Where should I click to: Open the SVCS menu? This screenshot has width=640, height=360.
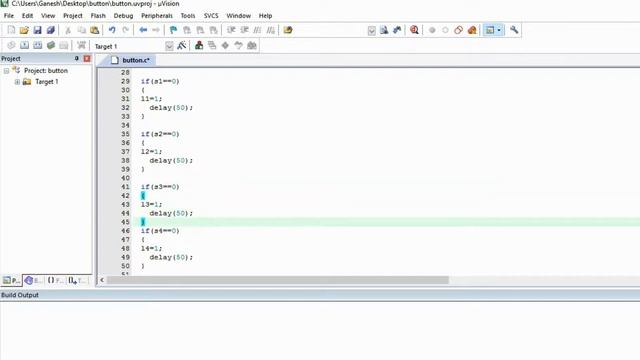pyautogui.click(x=211, y=16)
